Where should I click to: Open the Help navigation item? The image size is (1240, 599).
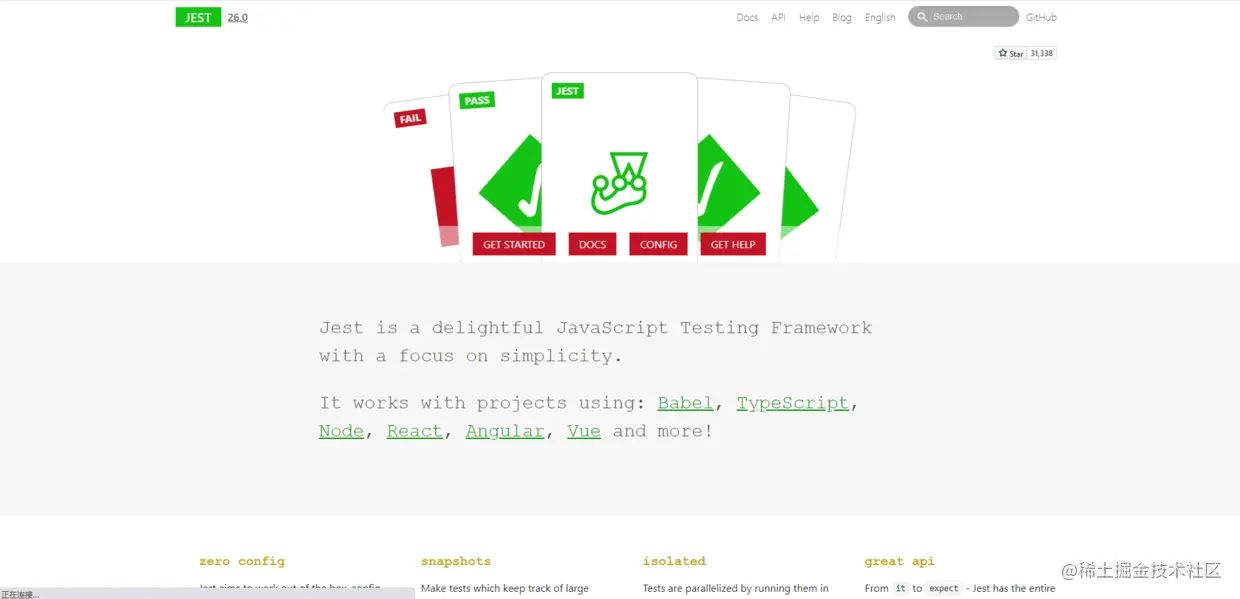(x=809, y=17)
